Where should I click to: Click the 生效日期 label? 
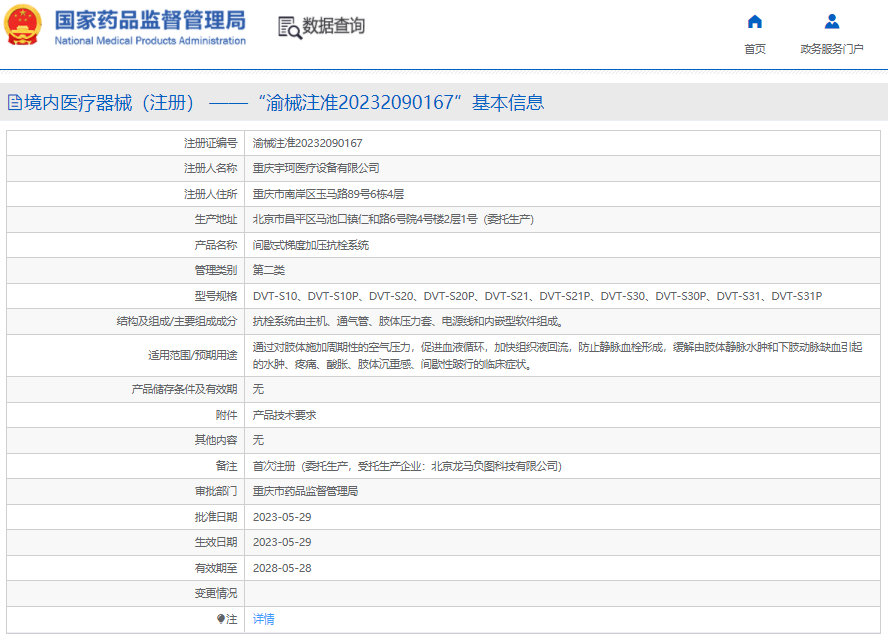pos(216,542)
